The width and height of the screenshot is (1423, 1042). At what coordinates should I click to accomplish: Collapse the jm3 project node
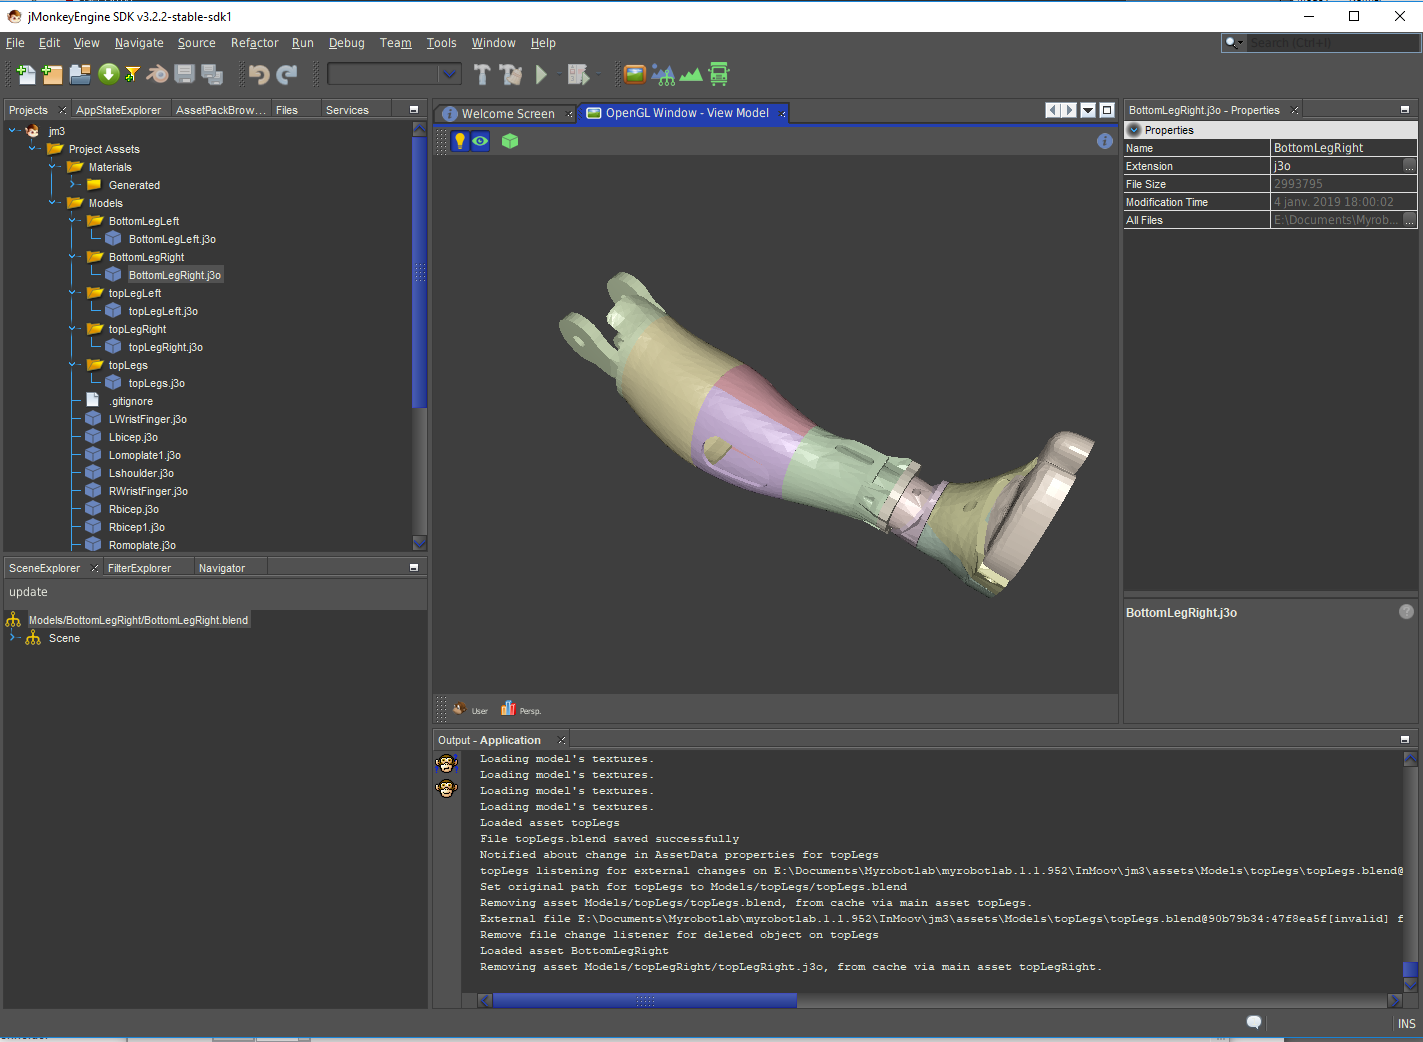(x=13, y=131)
